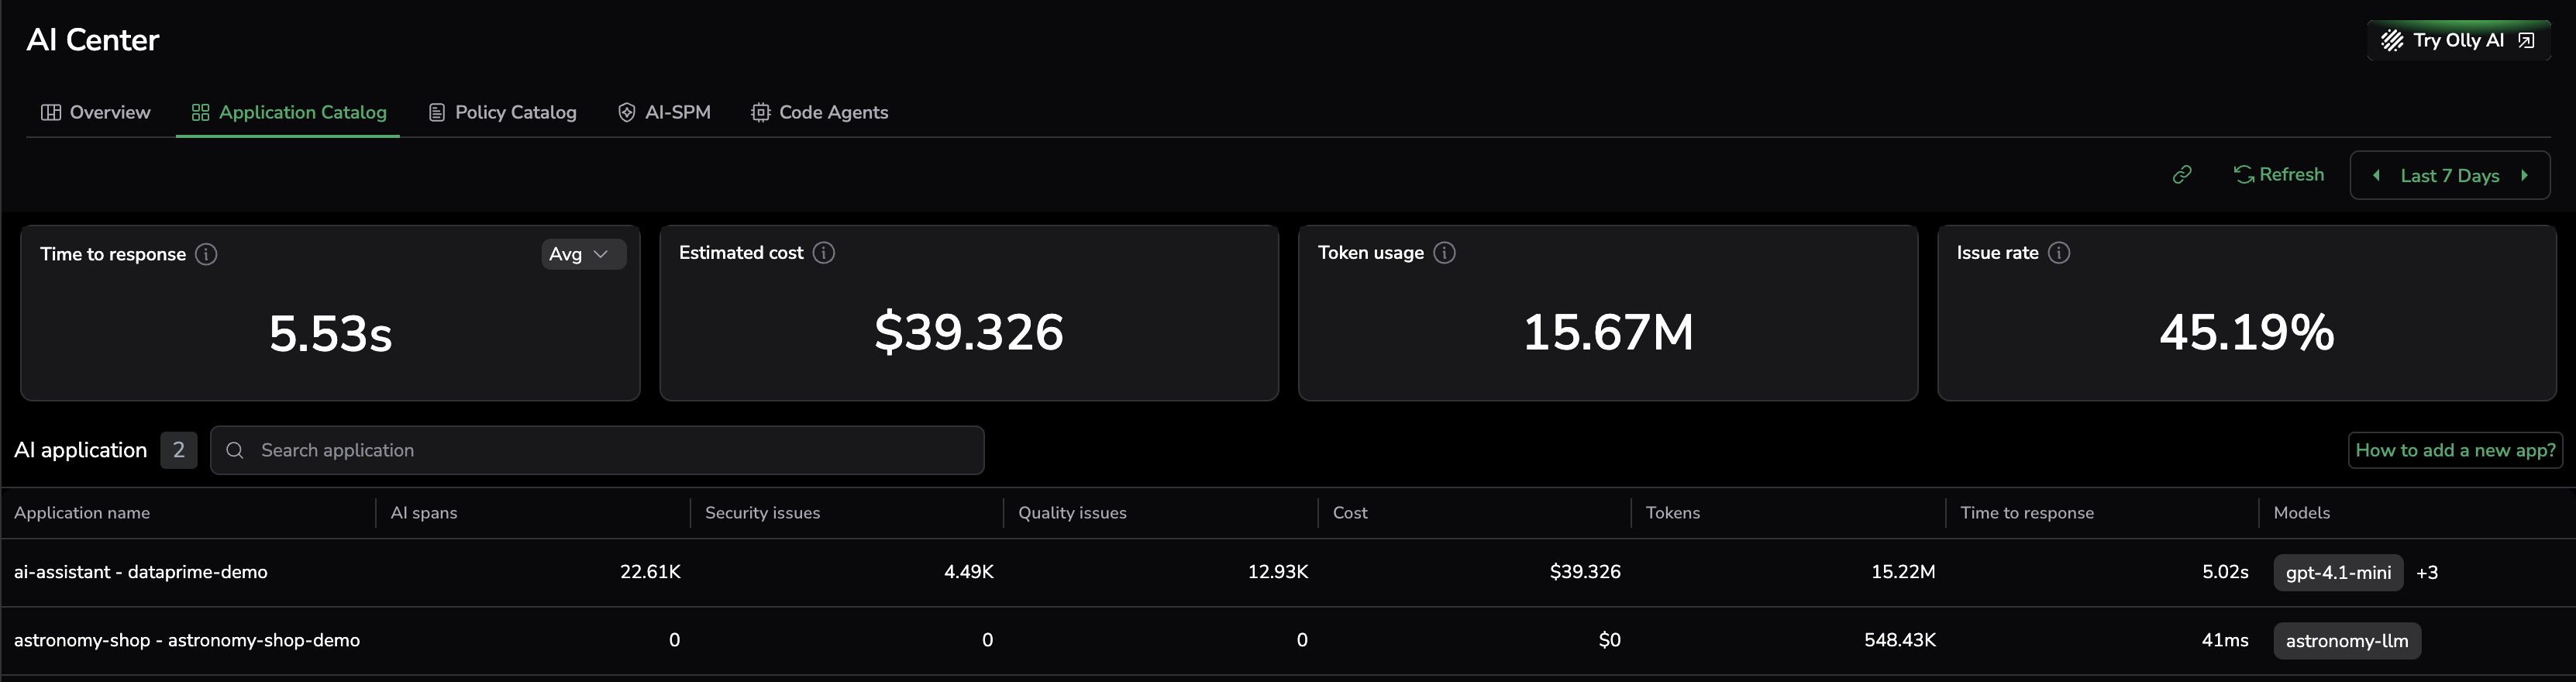Switch to the Code Agents tab

(820, 112)
